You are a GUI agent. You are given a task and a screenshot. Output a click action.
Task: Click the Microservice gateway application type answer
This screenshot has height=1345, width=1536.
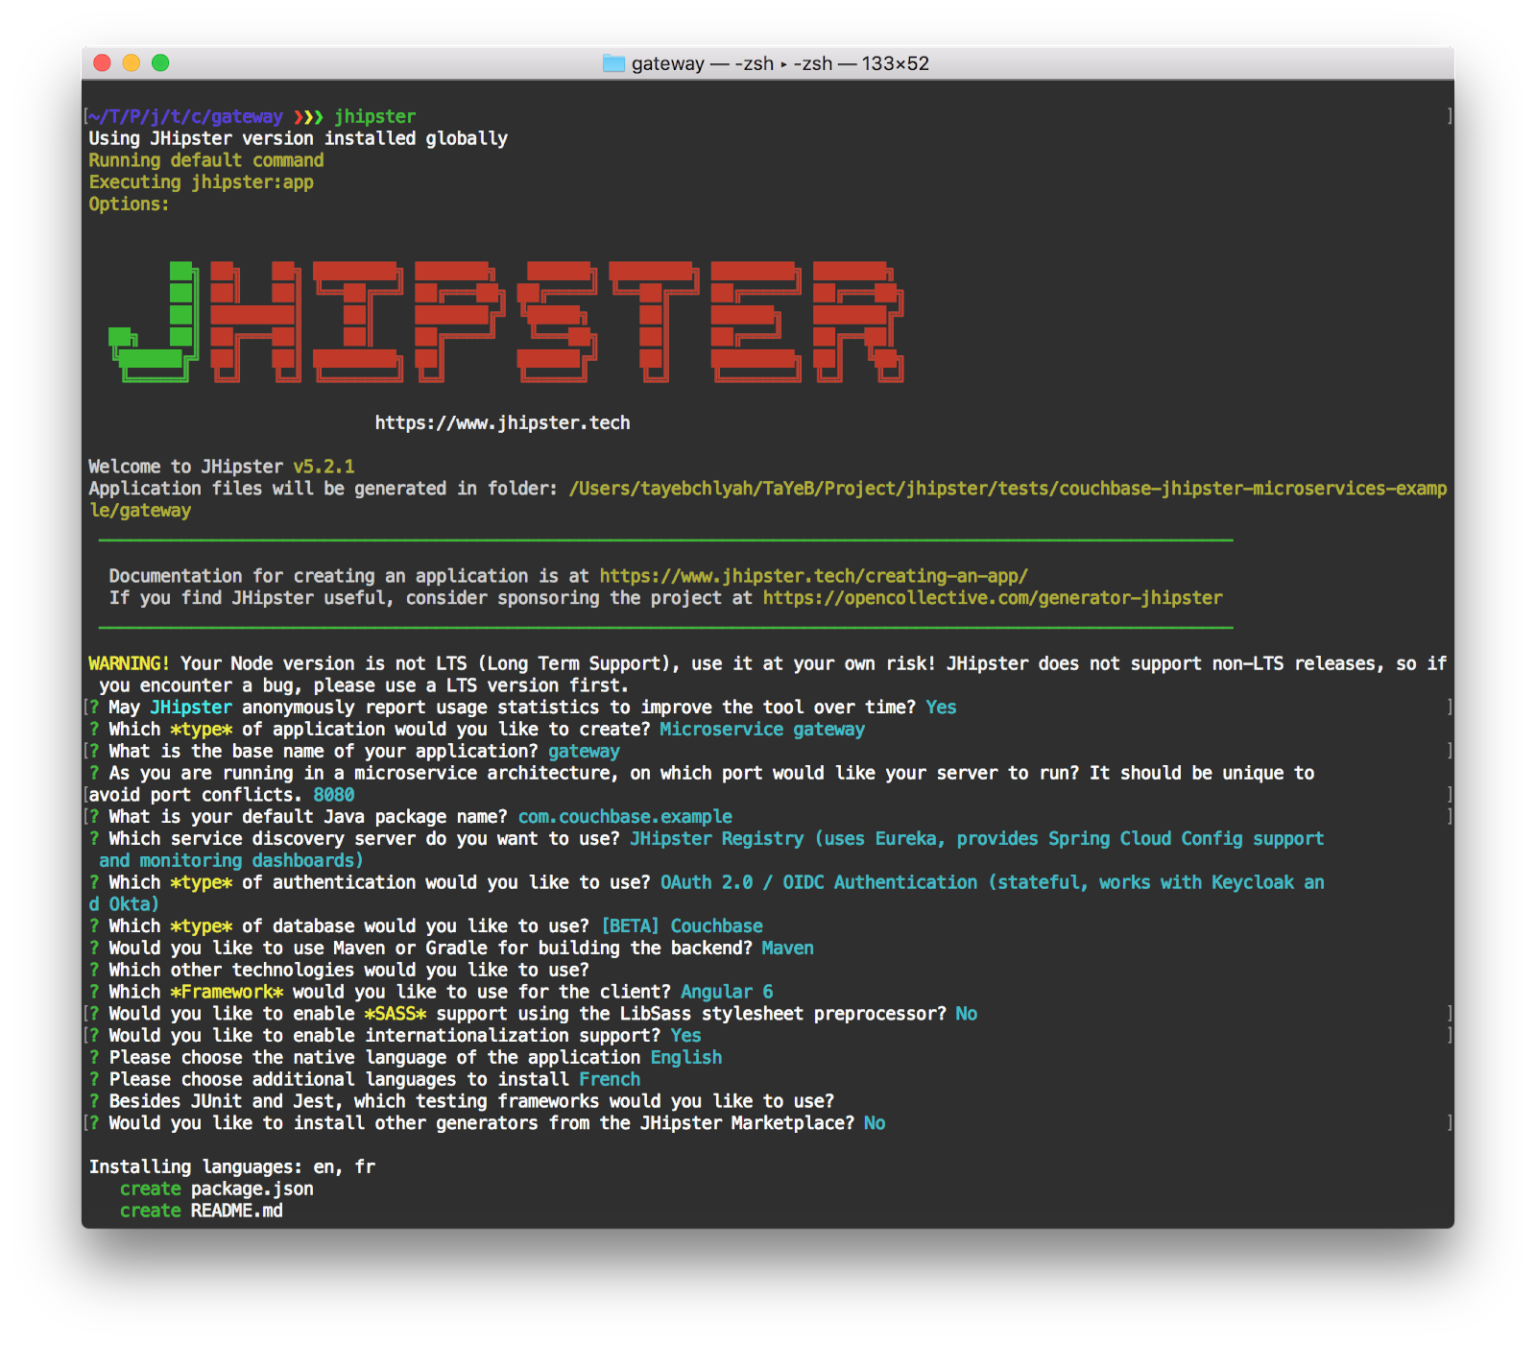coord(761,729)
